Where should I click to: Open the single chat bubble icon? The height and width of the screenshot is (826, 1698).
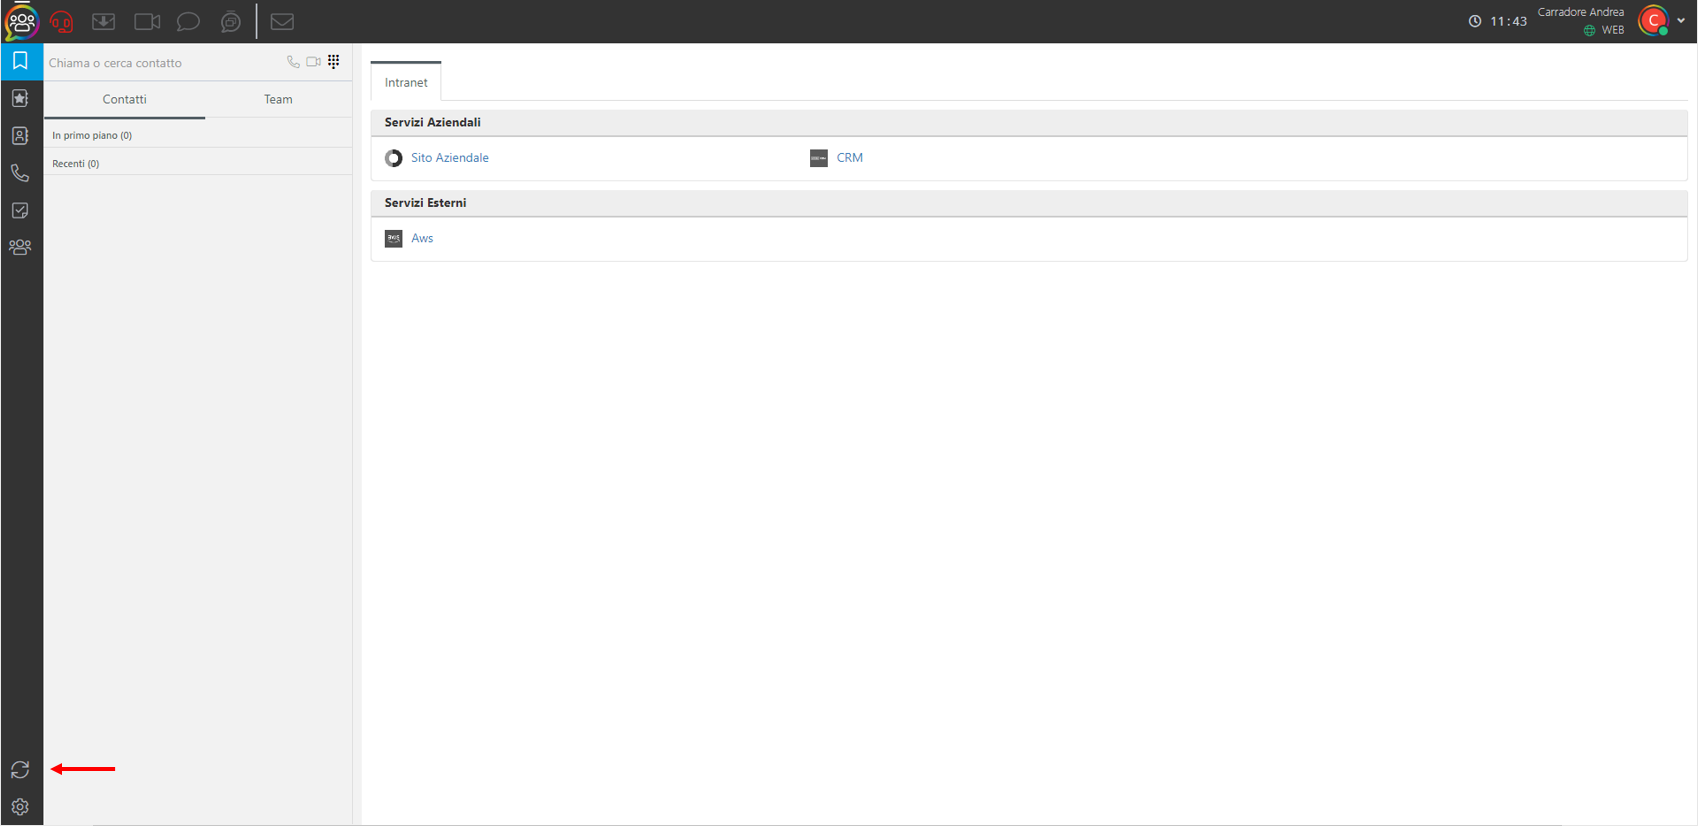point(188,21)
